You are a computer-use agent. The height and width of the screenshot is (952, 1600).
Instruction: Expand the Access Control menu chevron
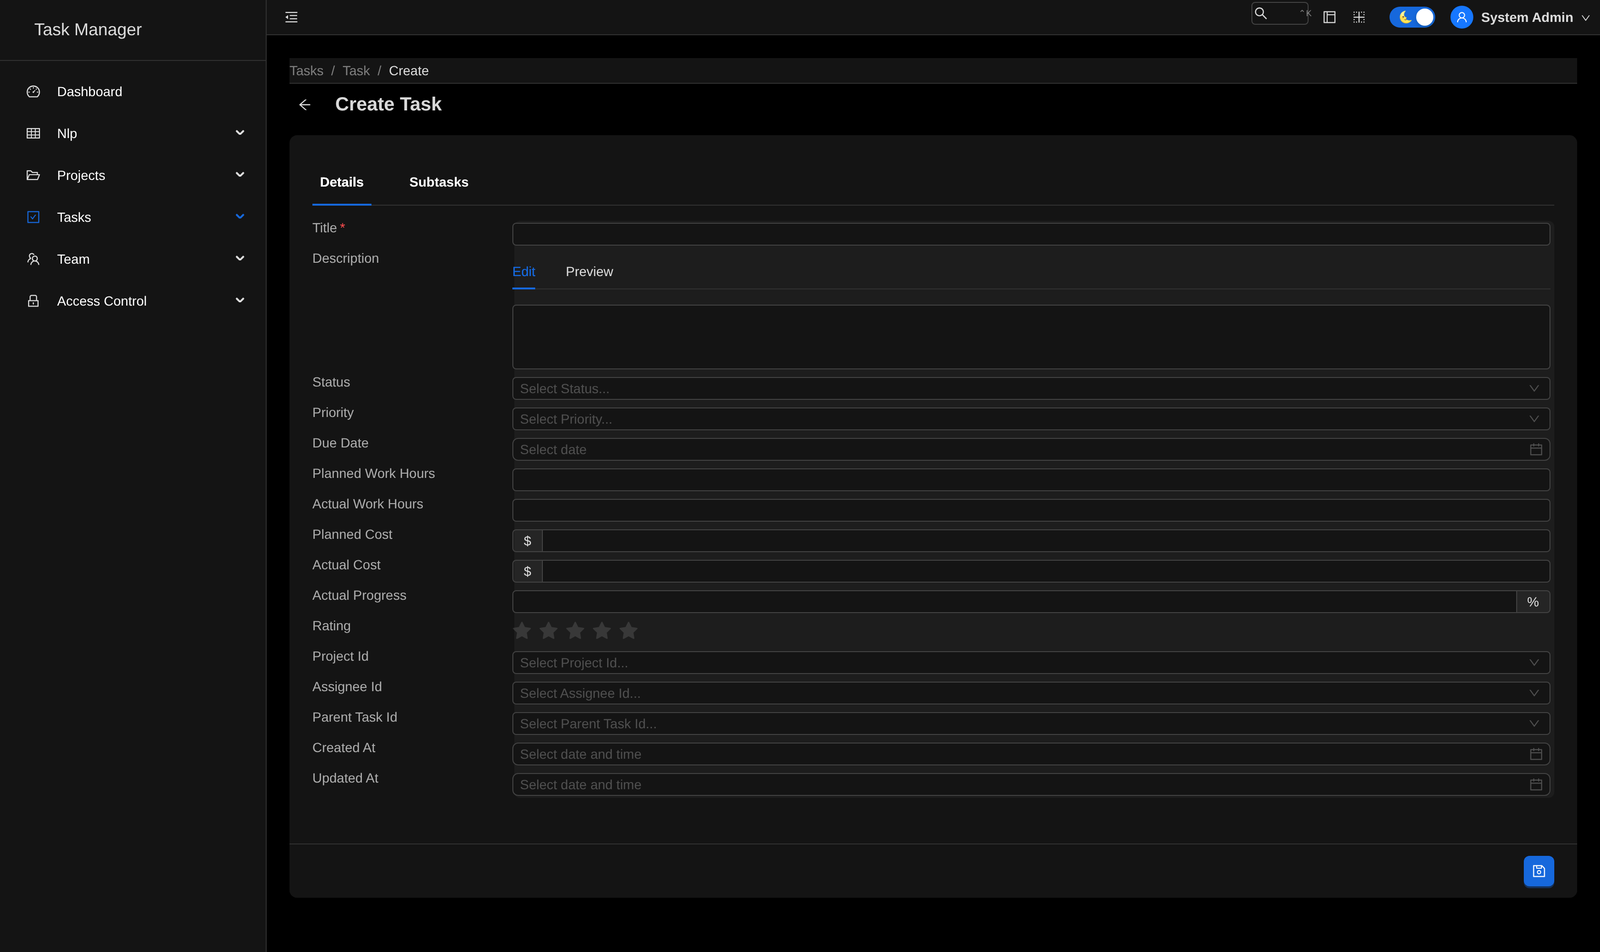240,301
